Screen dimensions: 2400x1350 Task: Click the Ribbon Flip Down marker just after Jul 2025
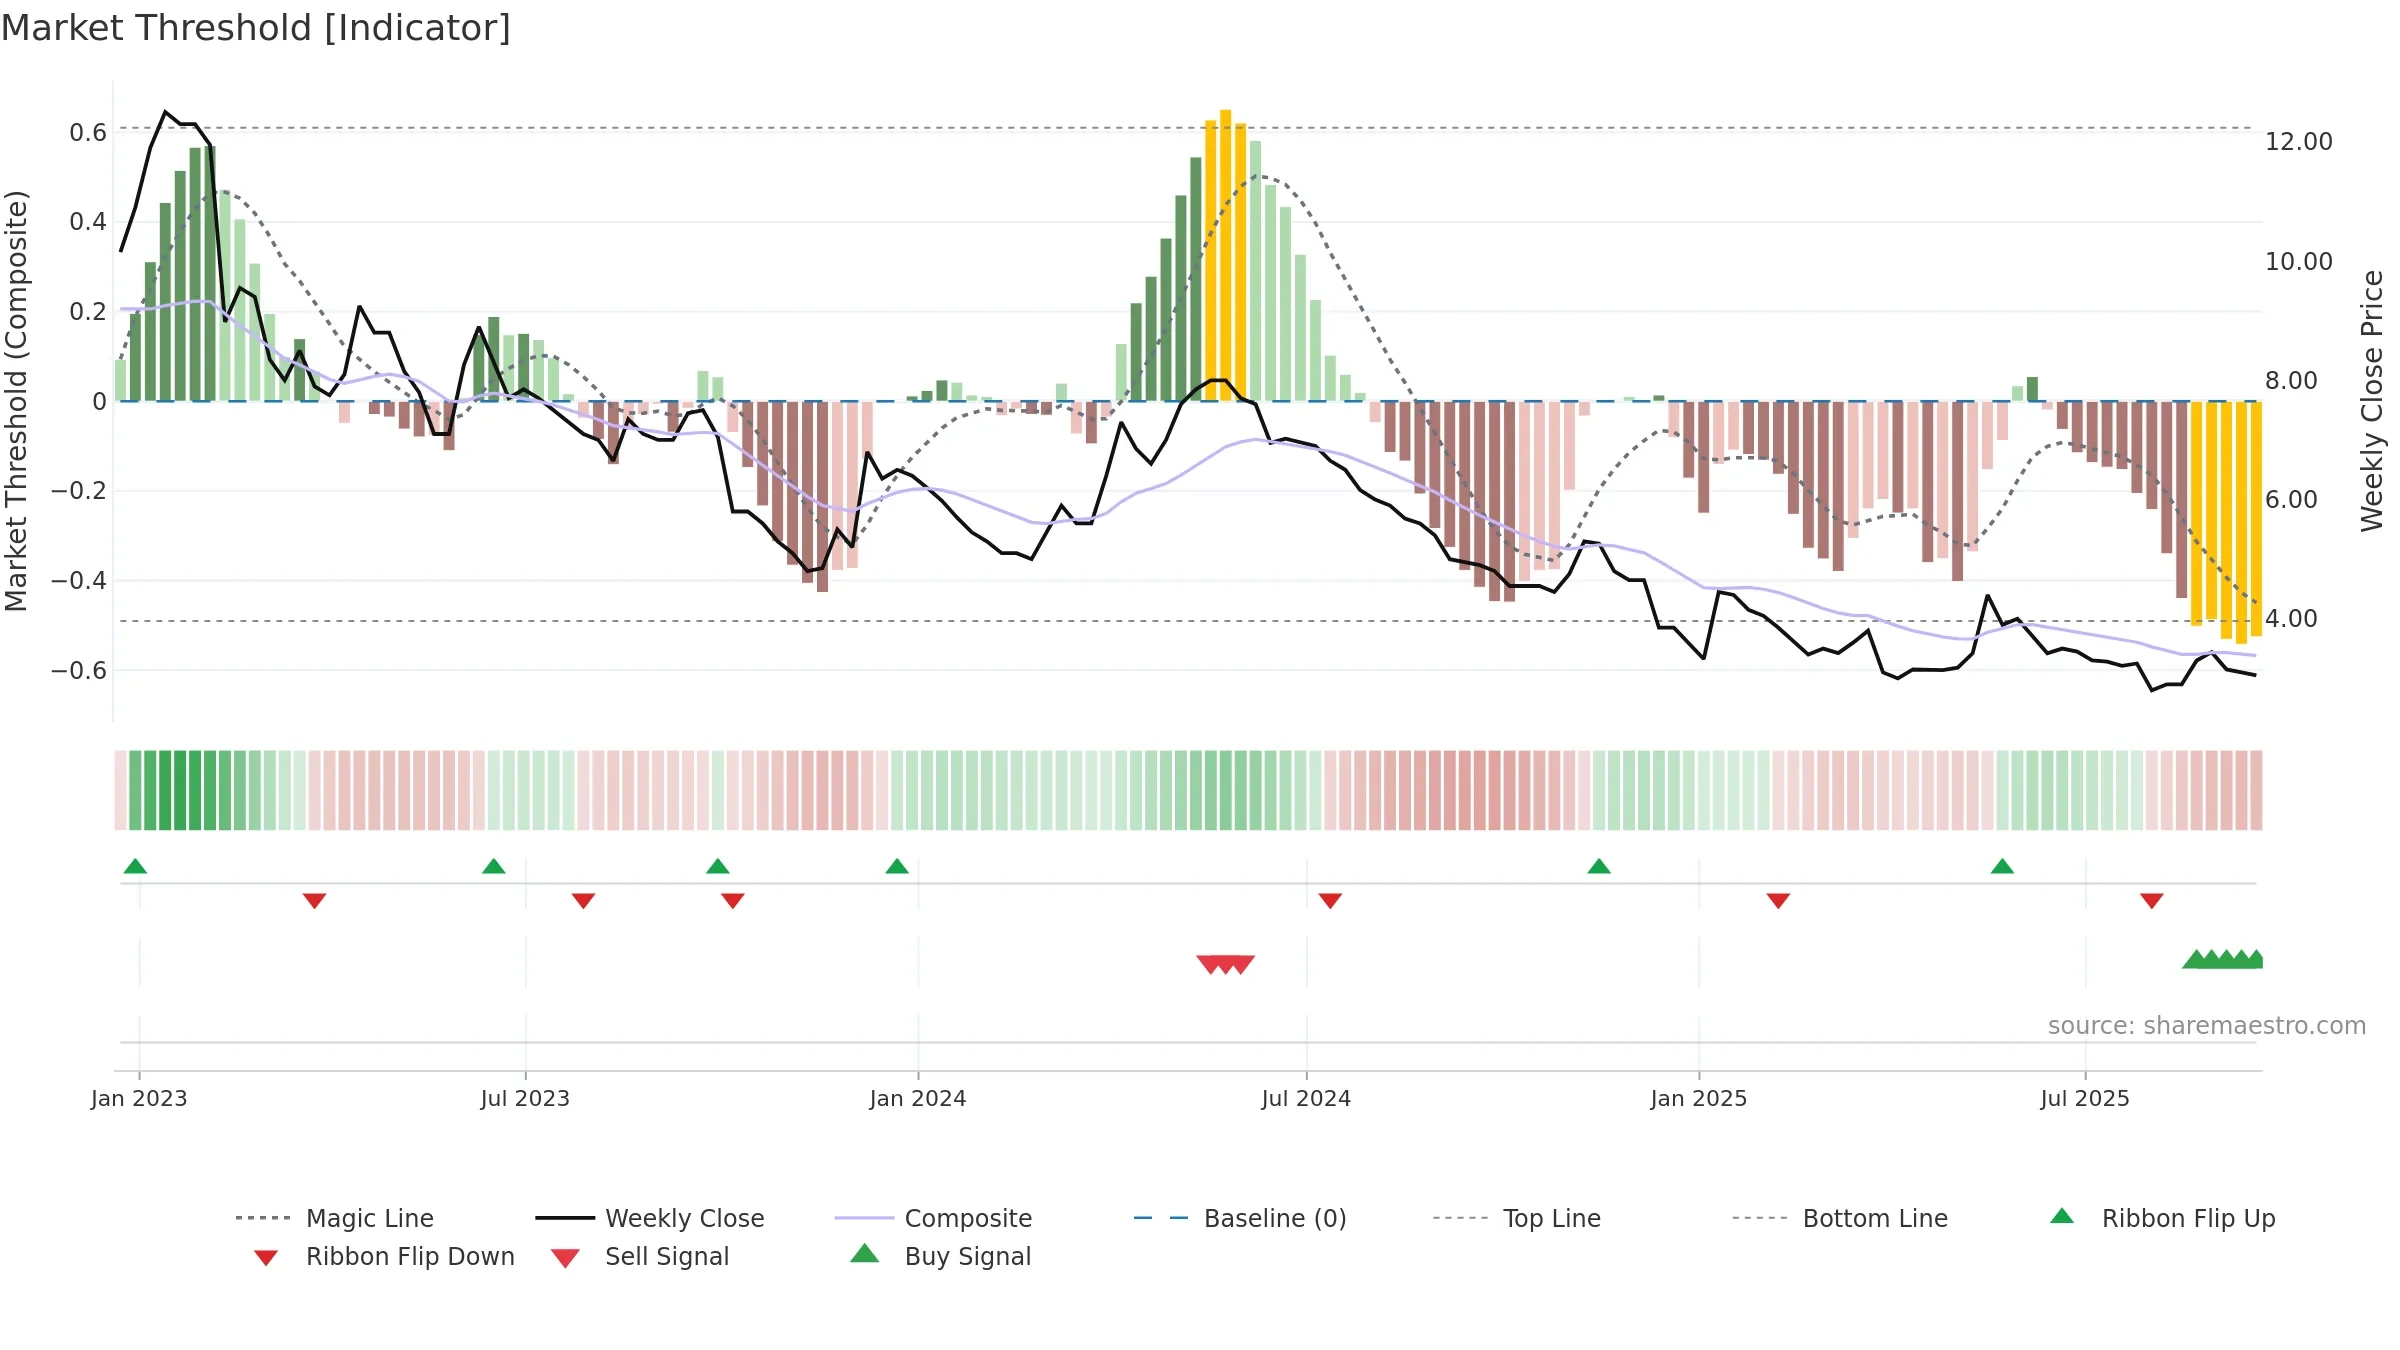coord(2152,901)
